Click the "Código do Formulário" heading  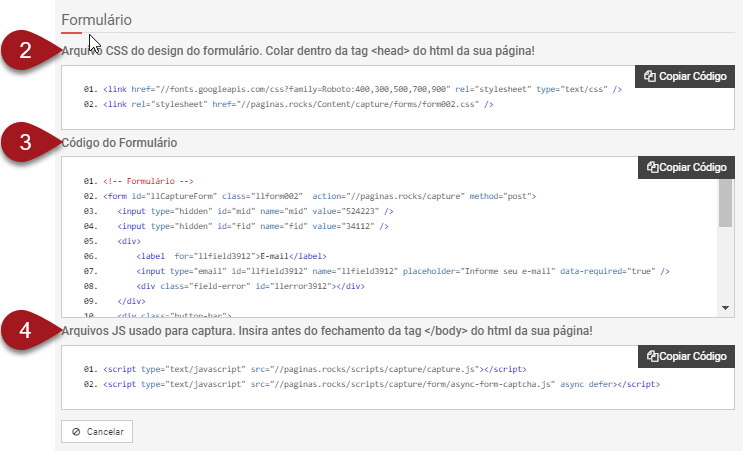tap(120, 143)
